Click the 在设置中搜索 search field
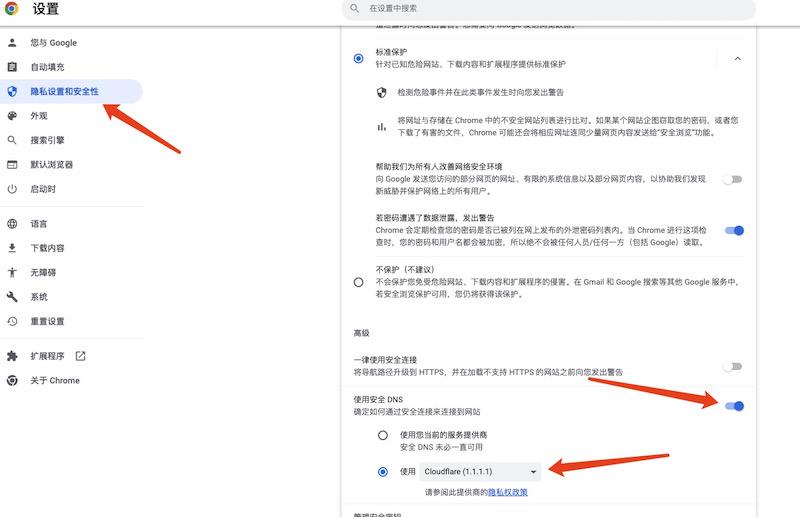The width and height of the screenshot is (800, 517). (549, 9)
